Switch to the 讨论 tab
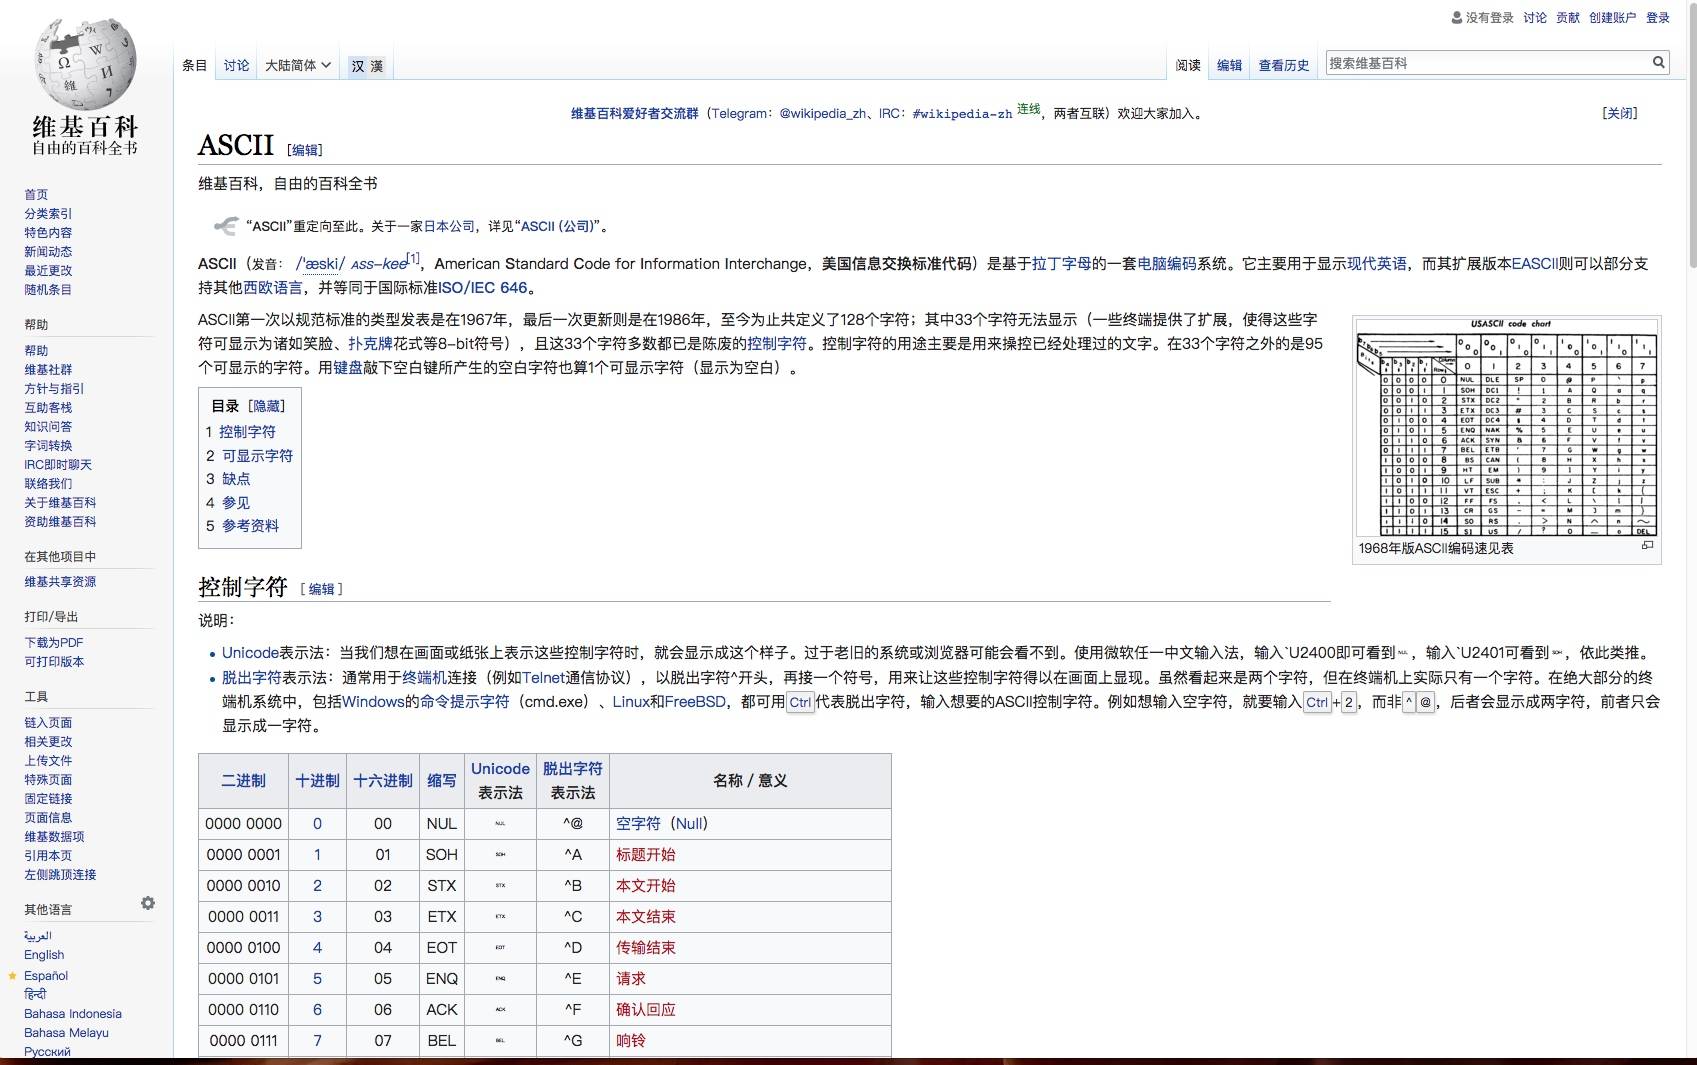 coord(236,66)
